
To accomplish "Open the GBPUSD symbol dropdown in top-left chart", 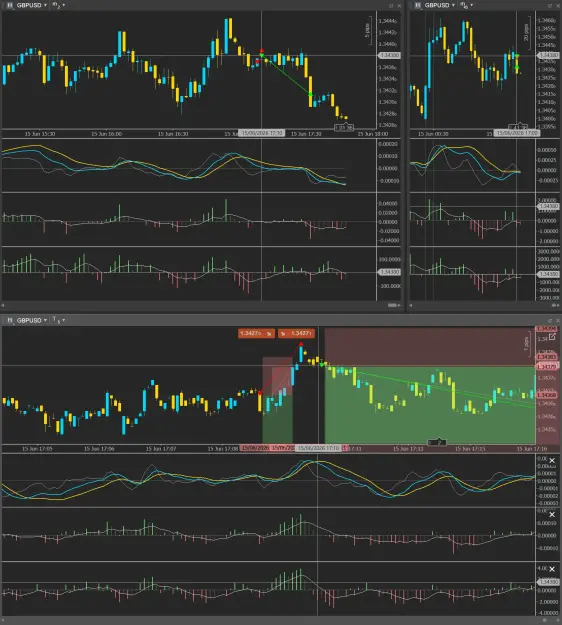I will (31, 5).
